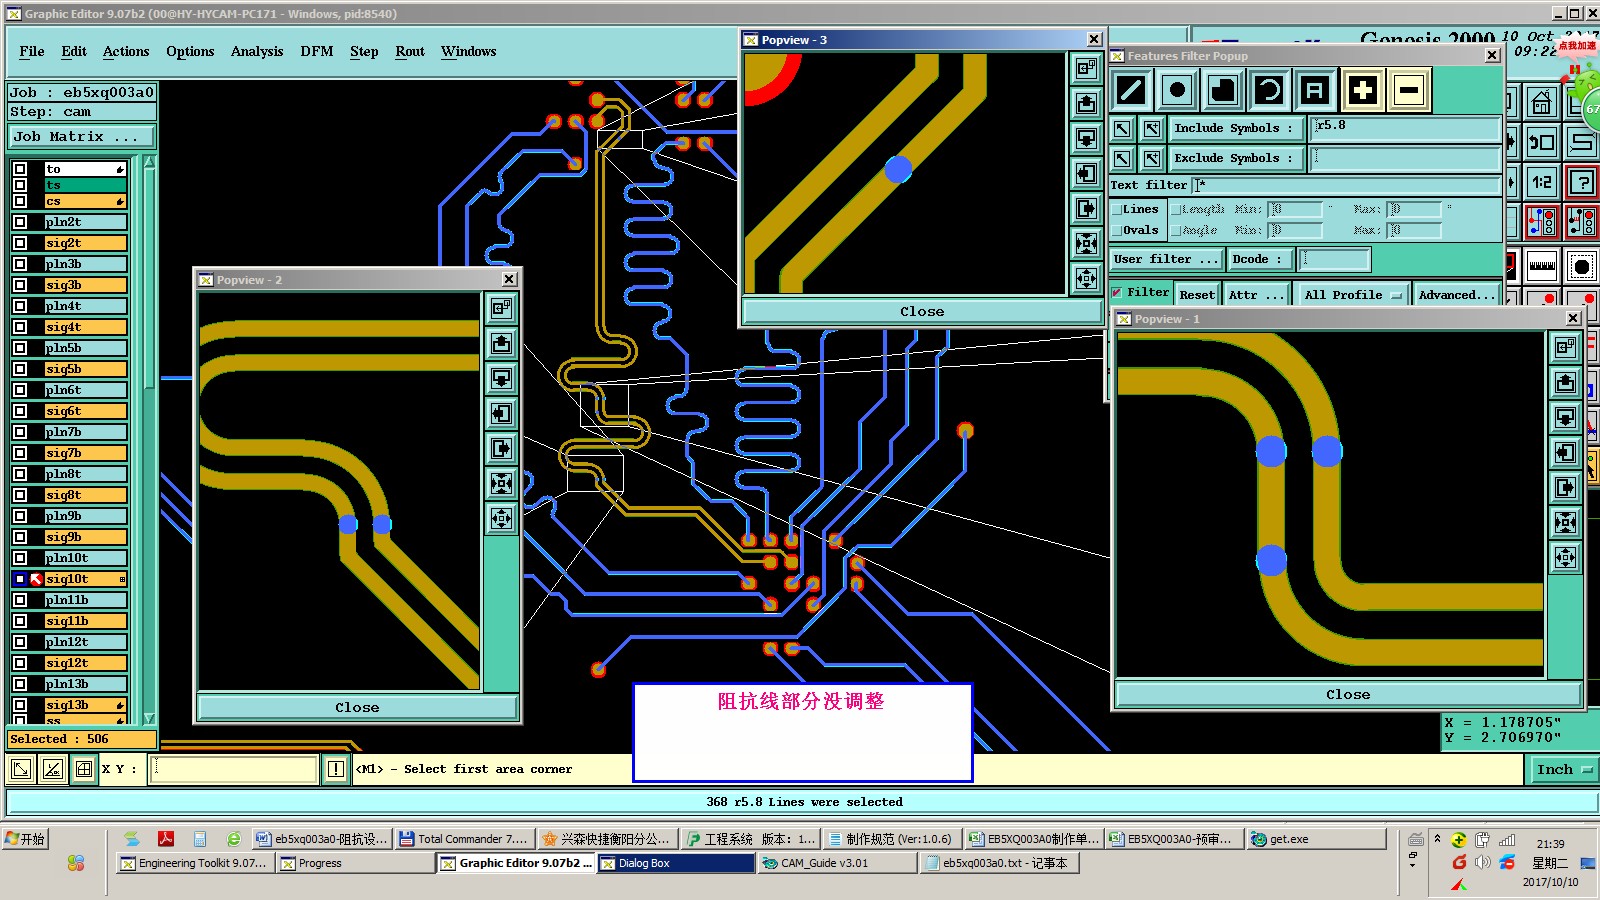1600x900 pixels.
Task: Open the Rout menu
Action: pos(410,51)
